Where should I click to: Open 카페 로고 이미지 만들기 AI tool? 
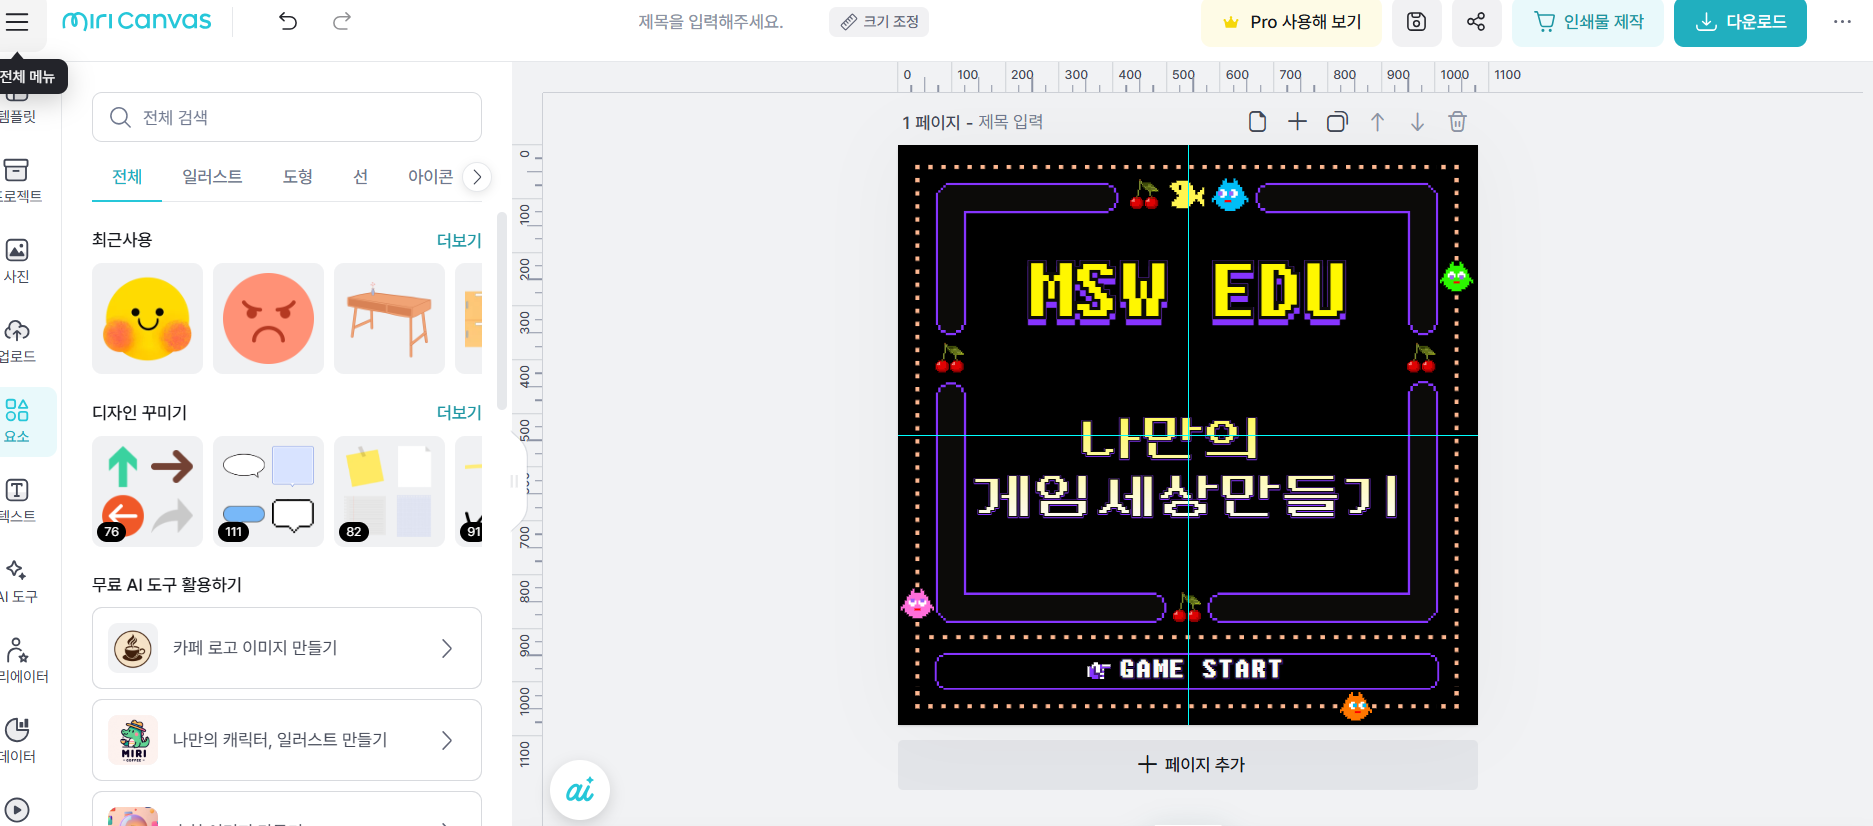point(287,648)
